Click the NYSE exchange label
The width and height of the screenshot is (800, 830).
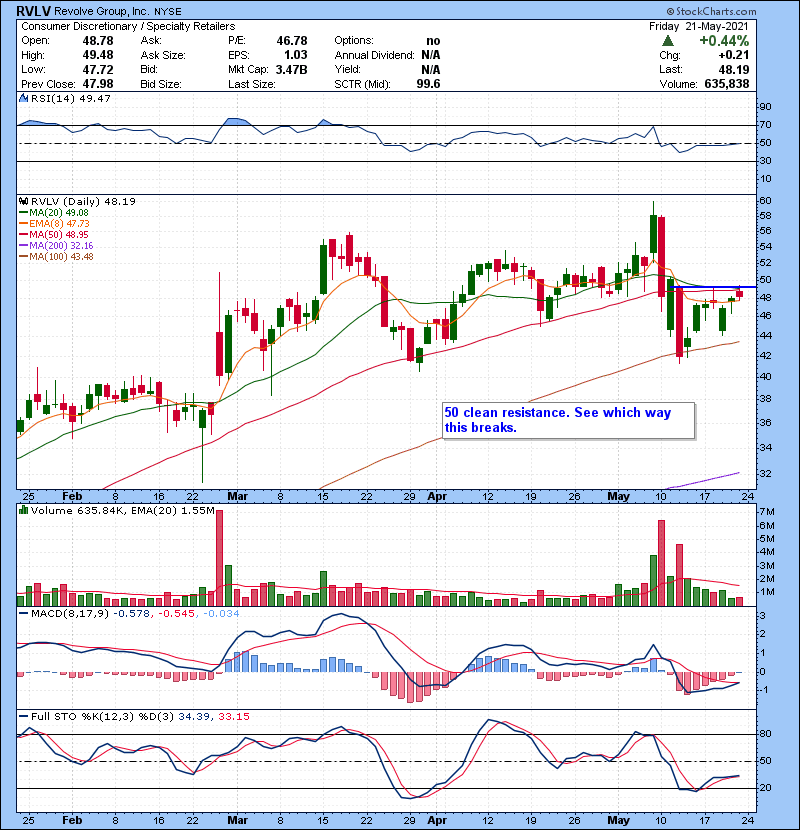click(x=167, y=12)
